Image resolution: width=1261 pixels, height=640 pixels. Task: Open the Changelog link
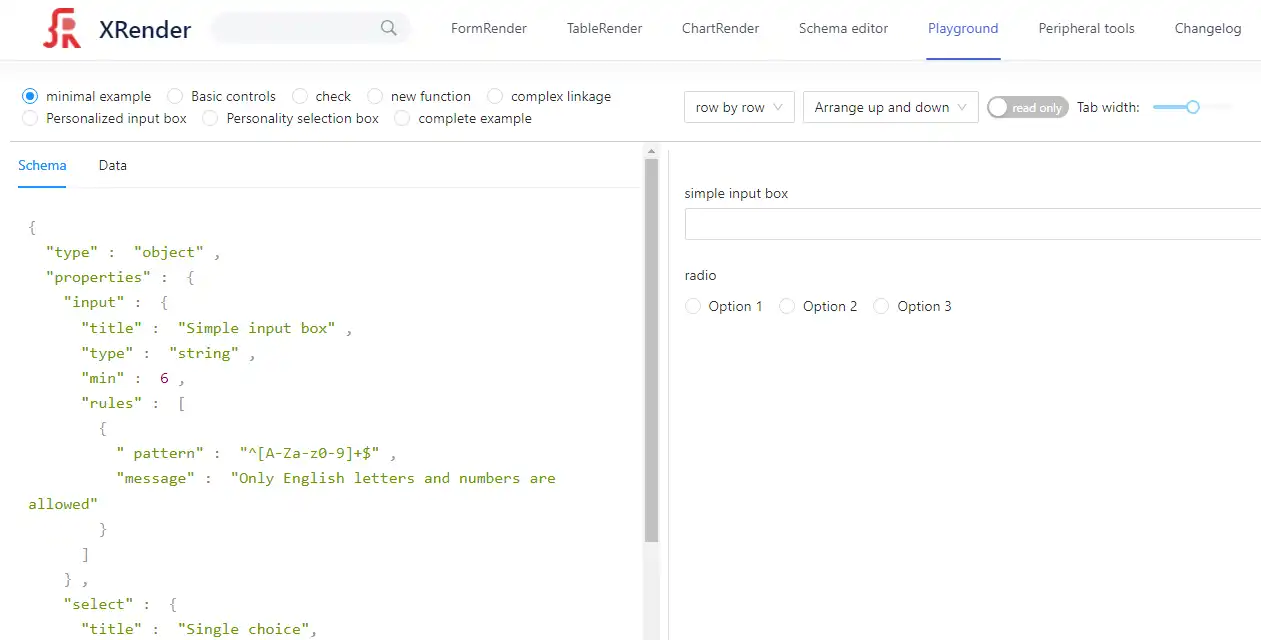(1207, 28)
